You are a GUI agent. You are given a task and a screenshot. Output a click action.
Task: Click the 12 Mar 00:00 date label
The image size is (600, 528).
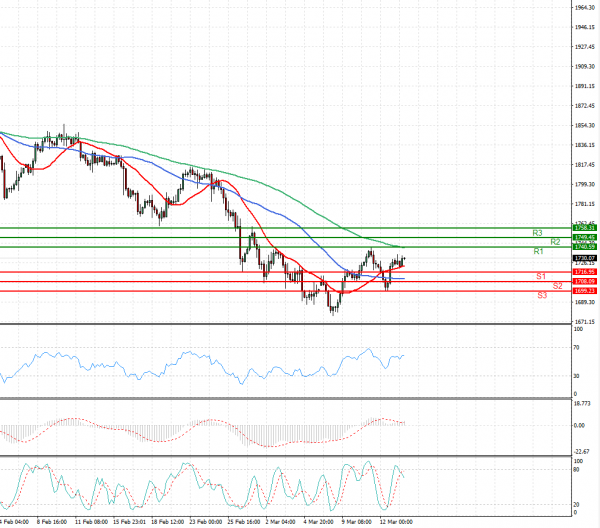tap(396, 522)
